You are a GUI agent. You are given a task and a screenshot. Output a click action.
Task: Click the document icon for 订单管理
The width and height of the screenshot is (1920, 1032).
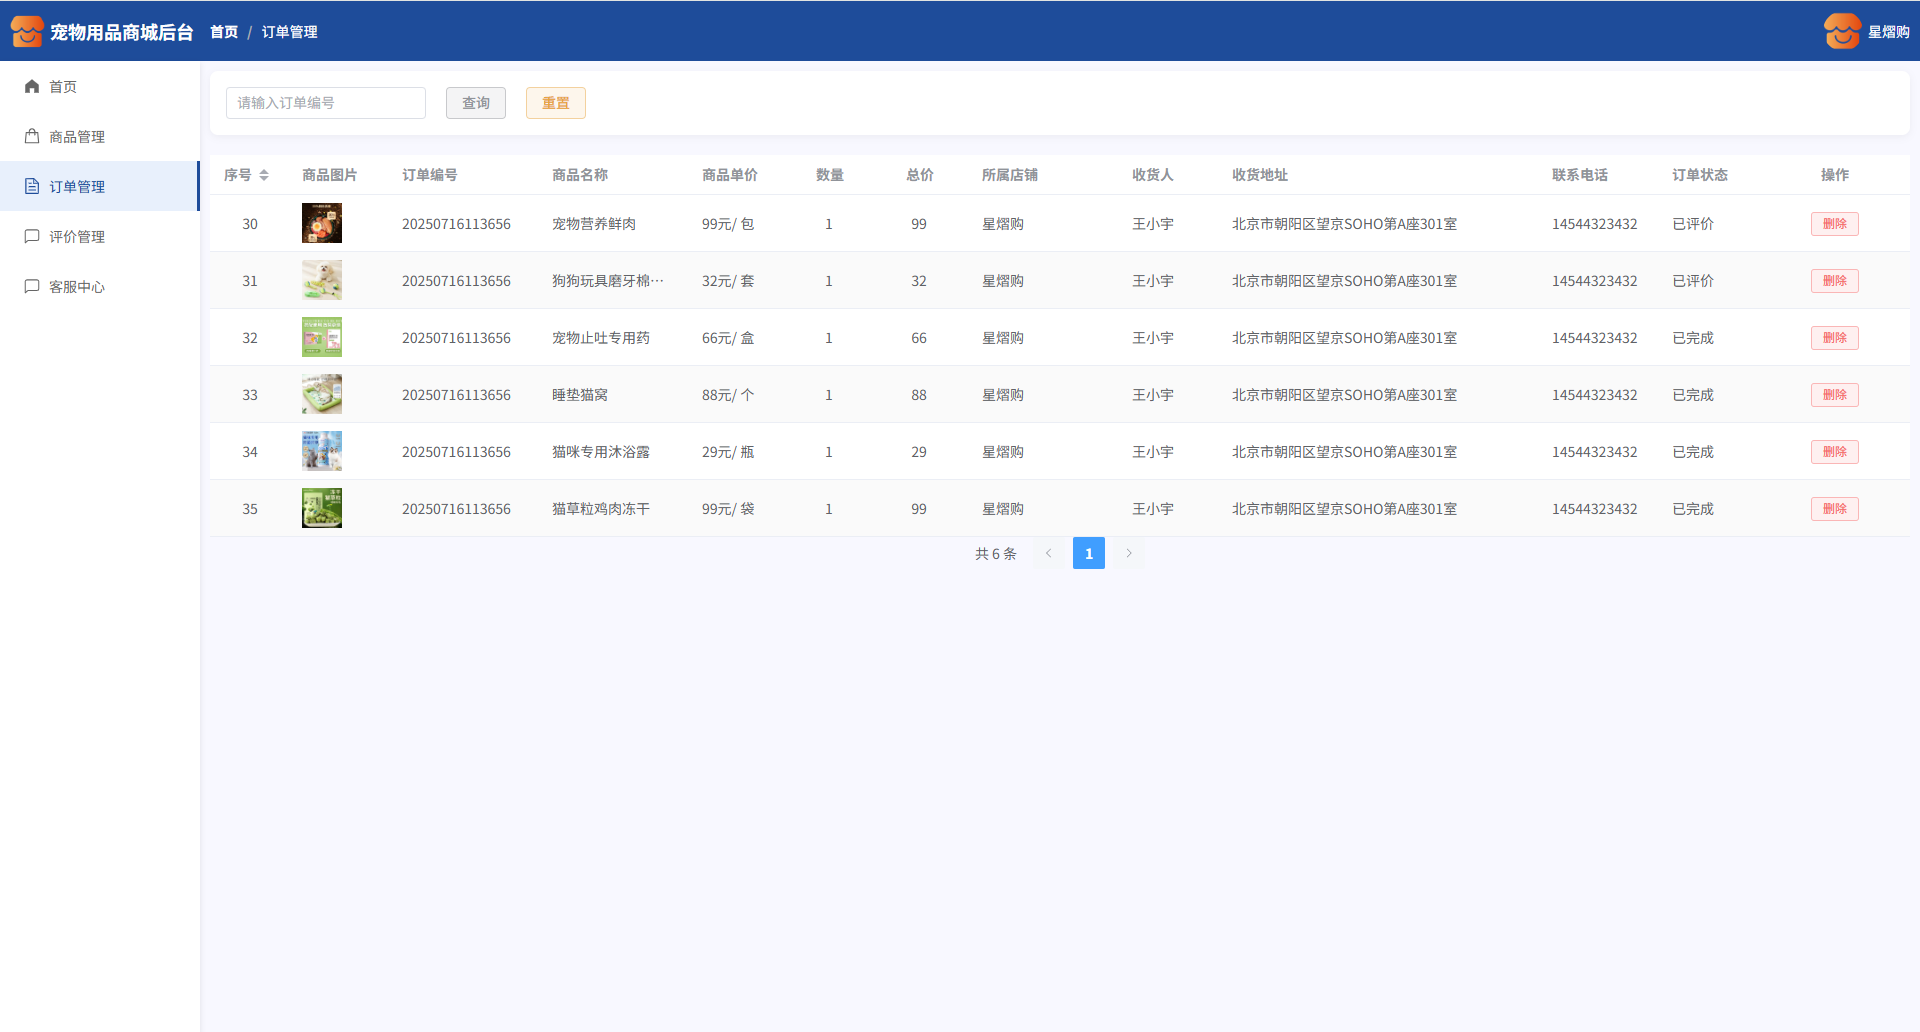coord(32,187)
